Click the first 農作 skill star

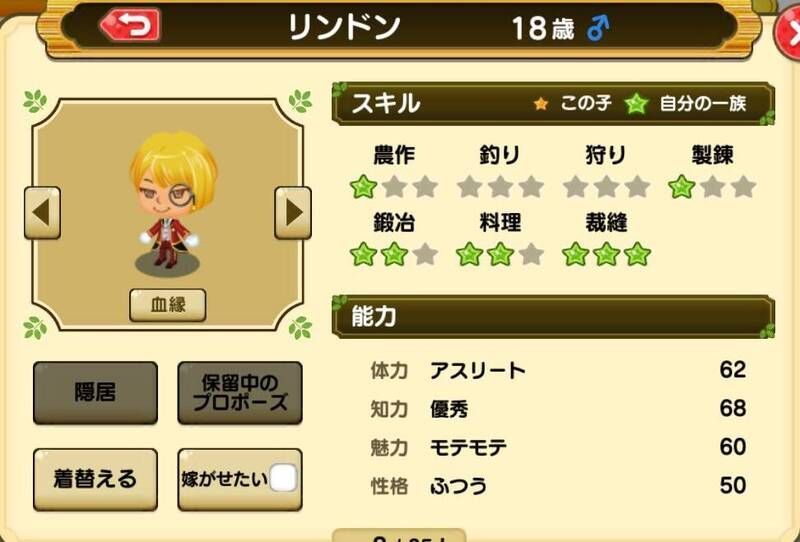364,187
